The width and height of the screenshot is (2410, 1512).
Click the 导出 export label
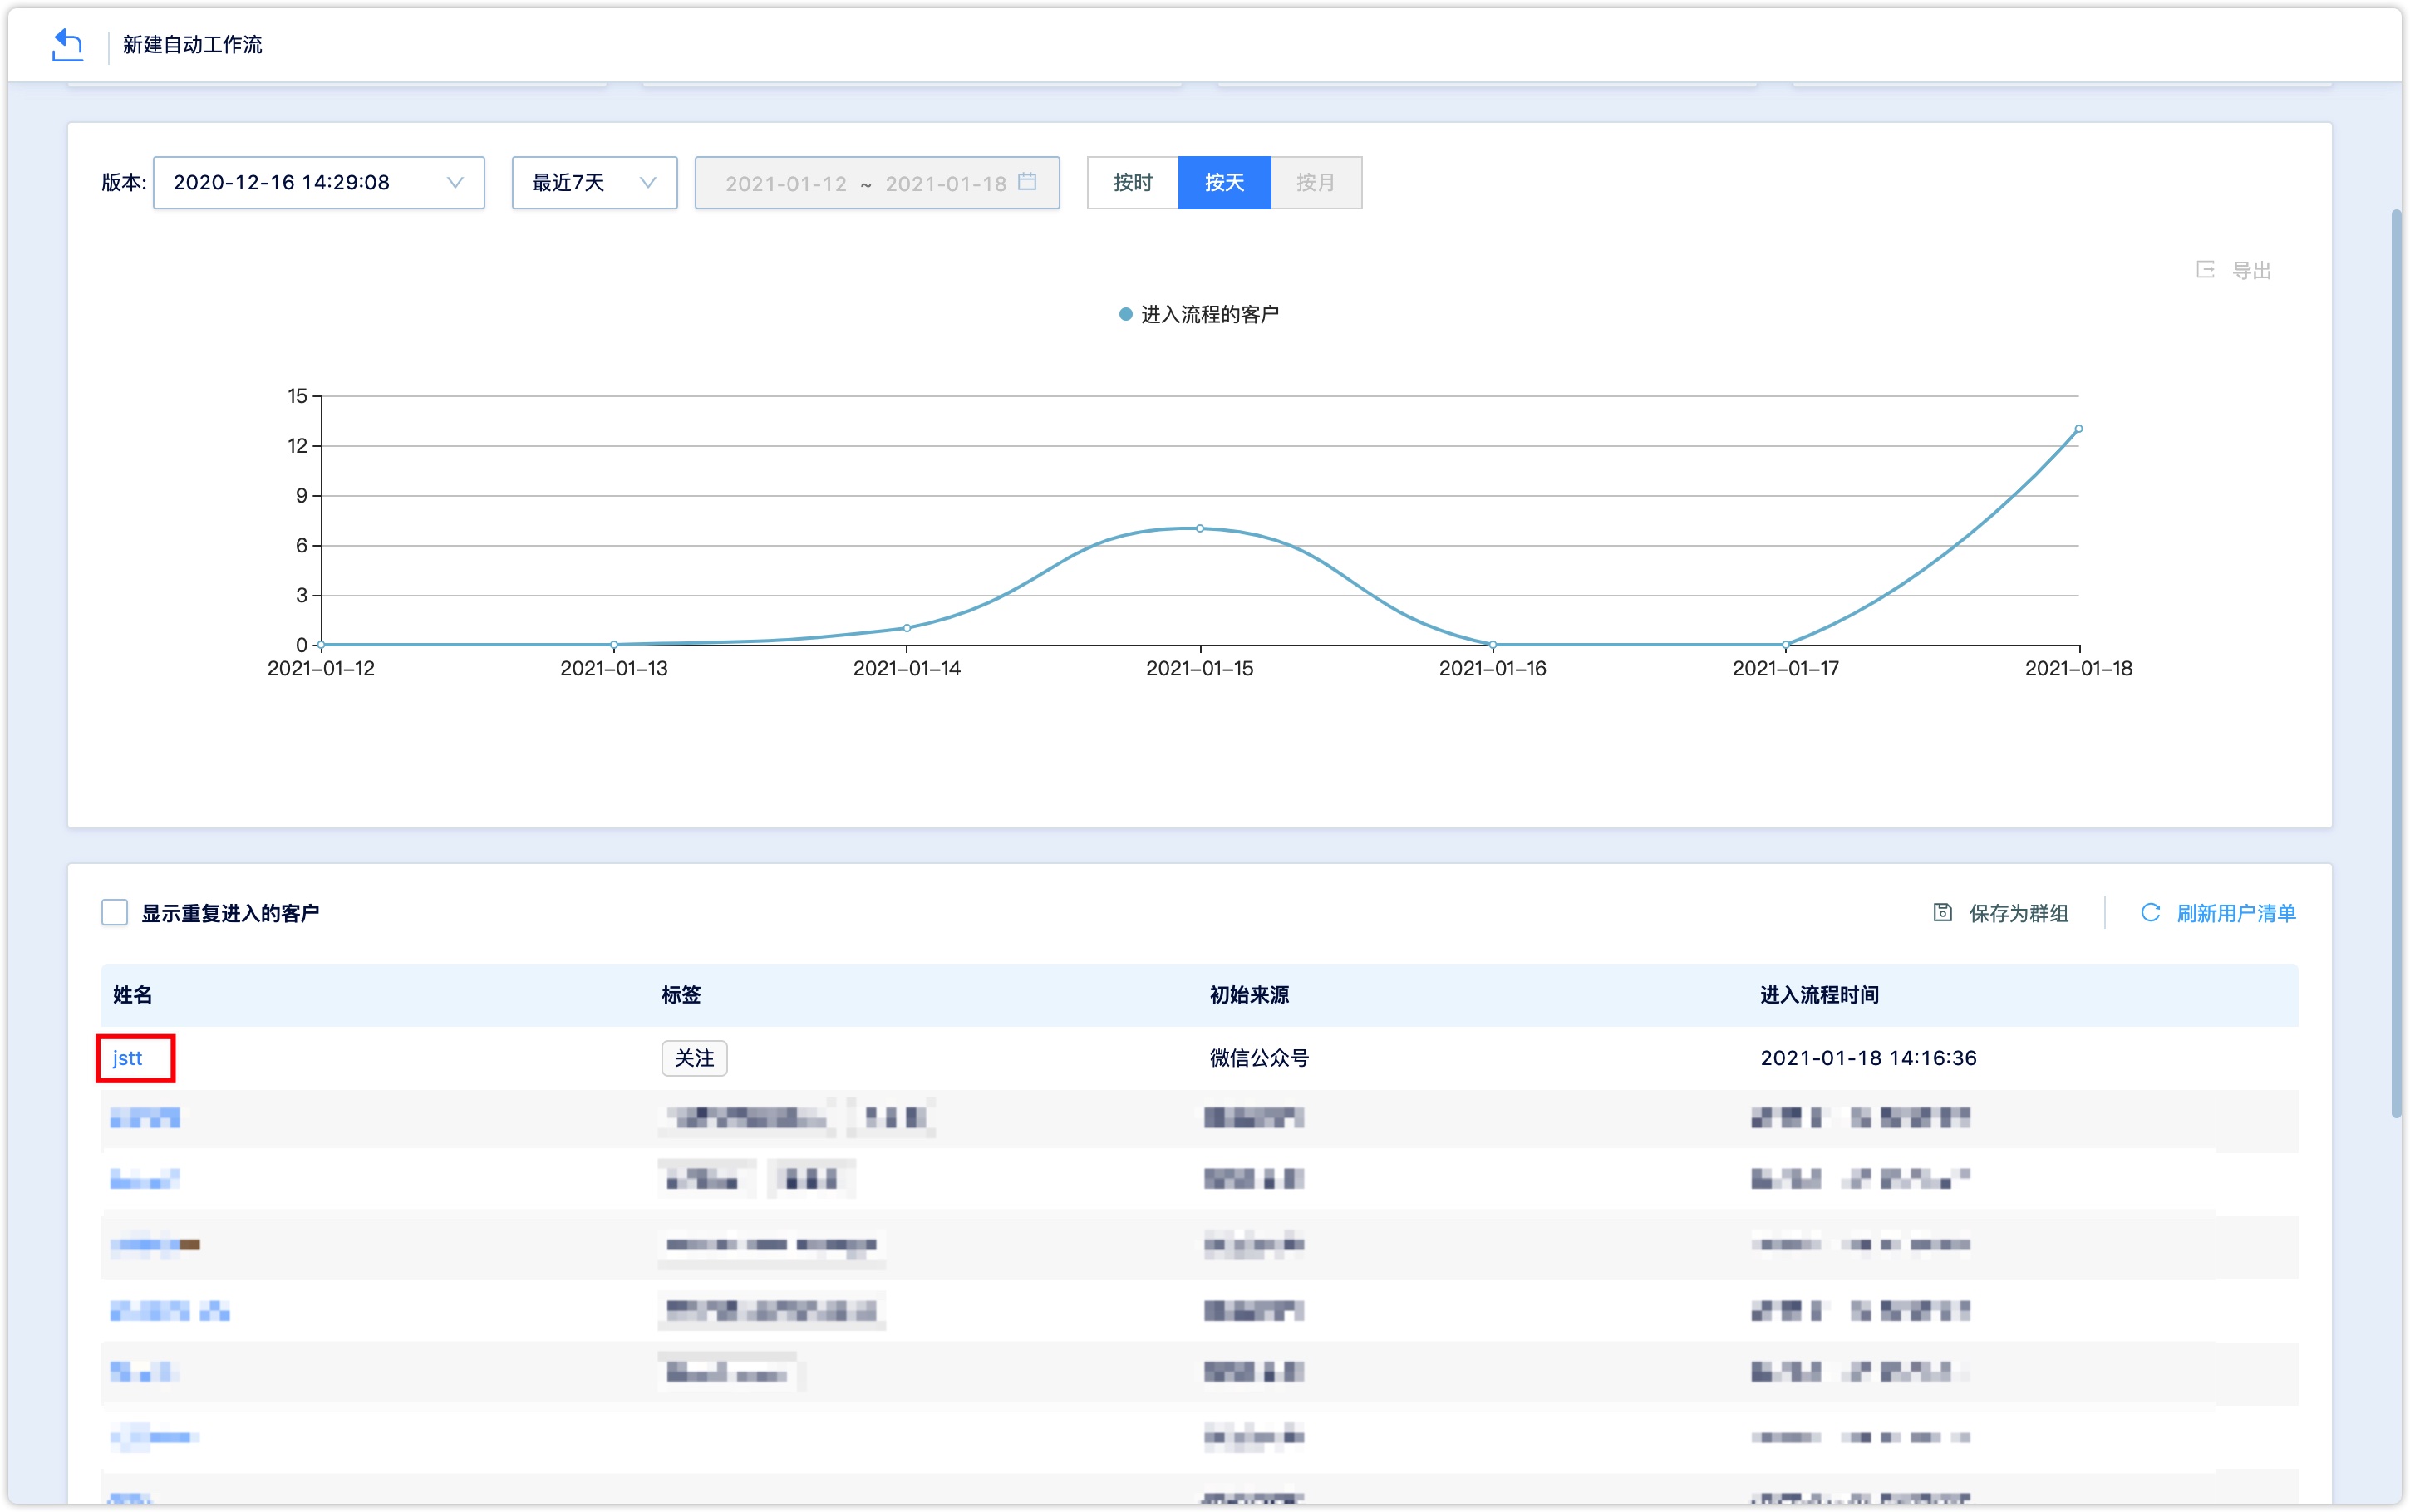click(x=2252, y=270)
